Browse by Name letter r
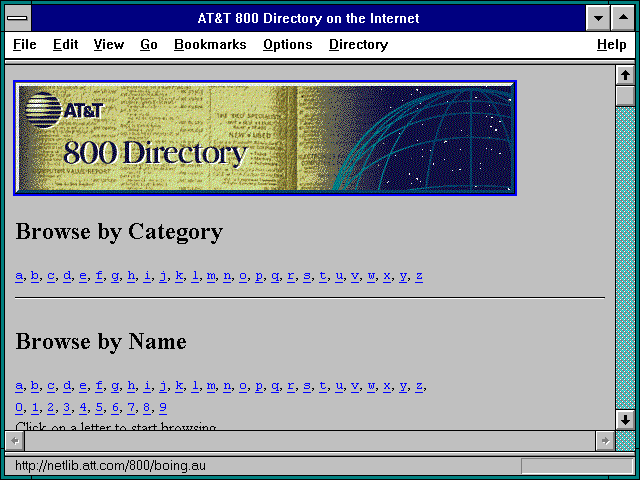This screenshot has width=640, height=480. click(x=291, y=385)
